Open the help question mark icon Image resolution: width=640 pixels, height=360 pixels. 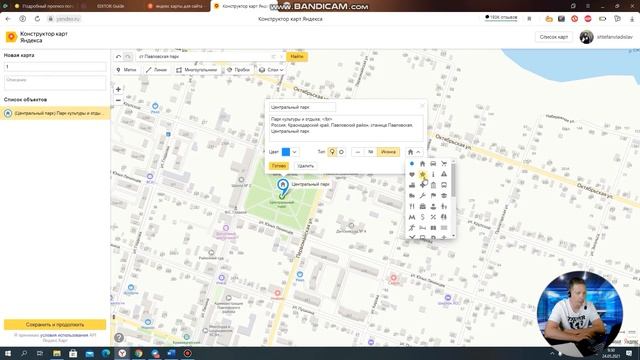click(x=119, y=338)
